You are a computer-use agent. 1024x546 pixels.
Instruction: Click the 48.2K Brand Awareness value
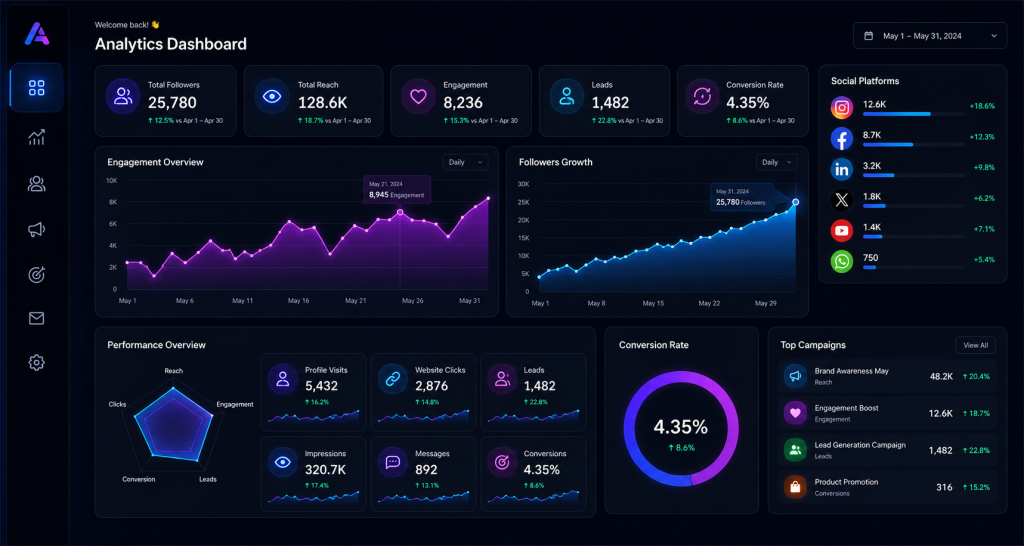pyautogui.click(x=942, y=376)
